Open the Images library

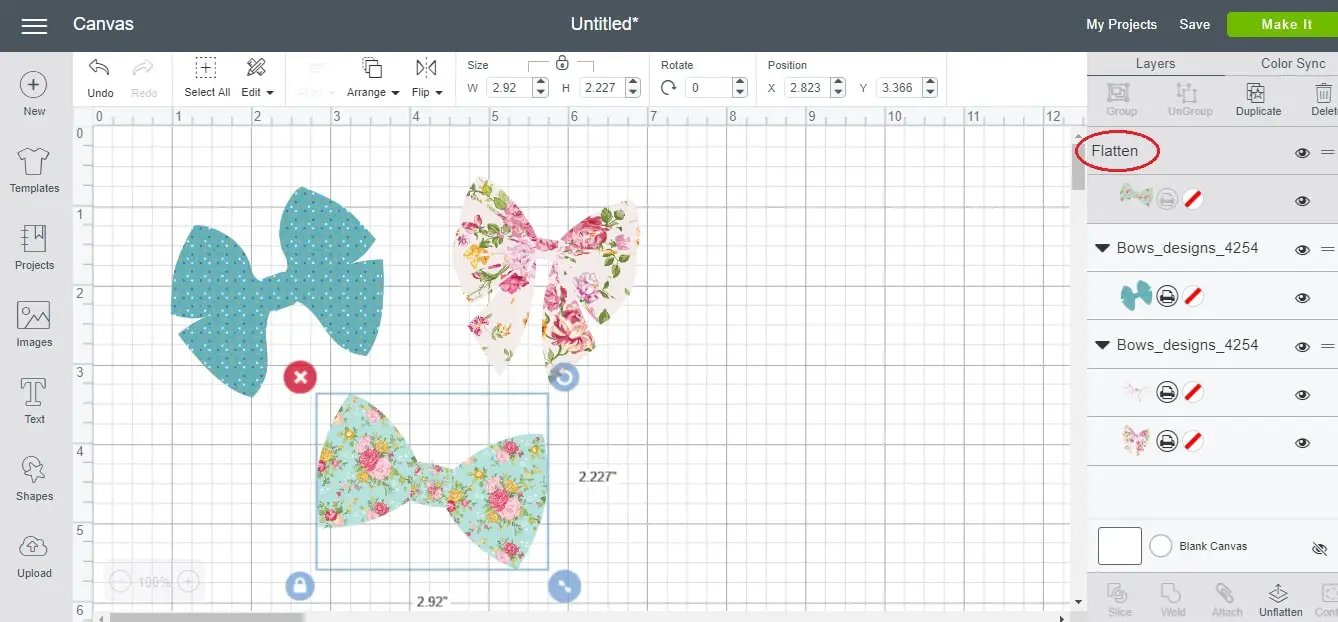click(34, 323)
